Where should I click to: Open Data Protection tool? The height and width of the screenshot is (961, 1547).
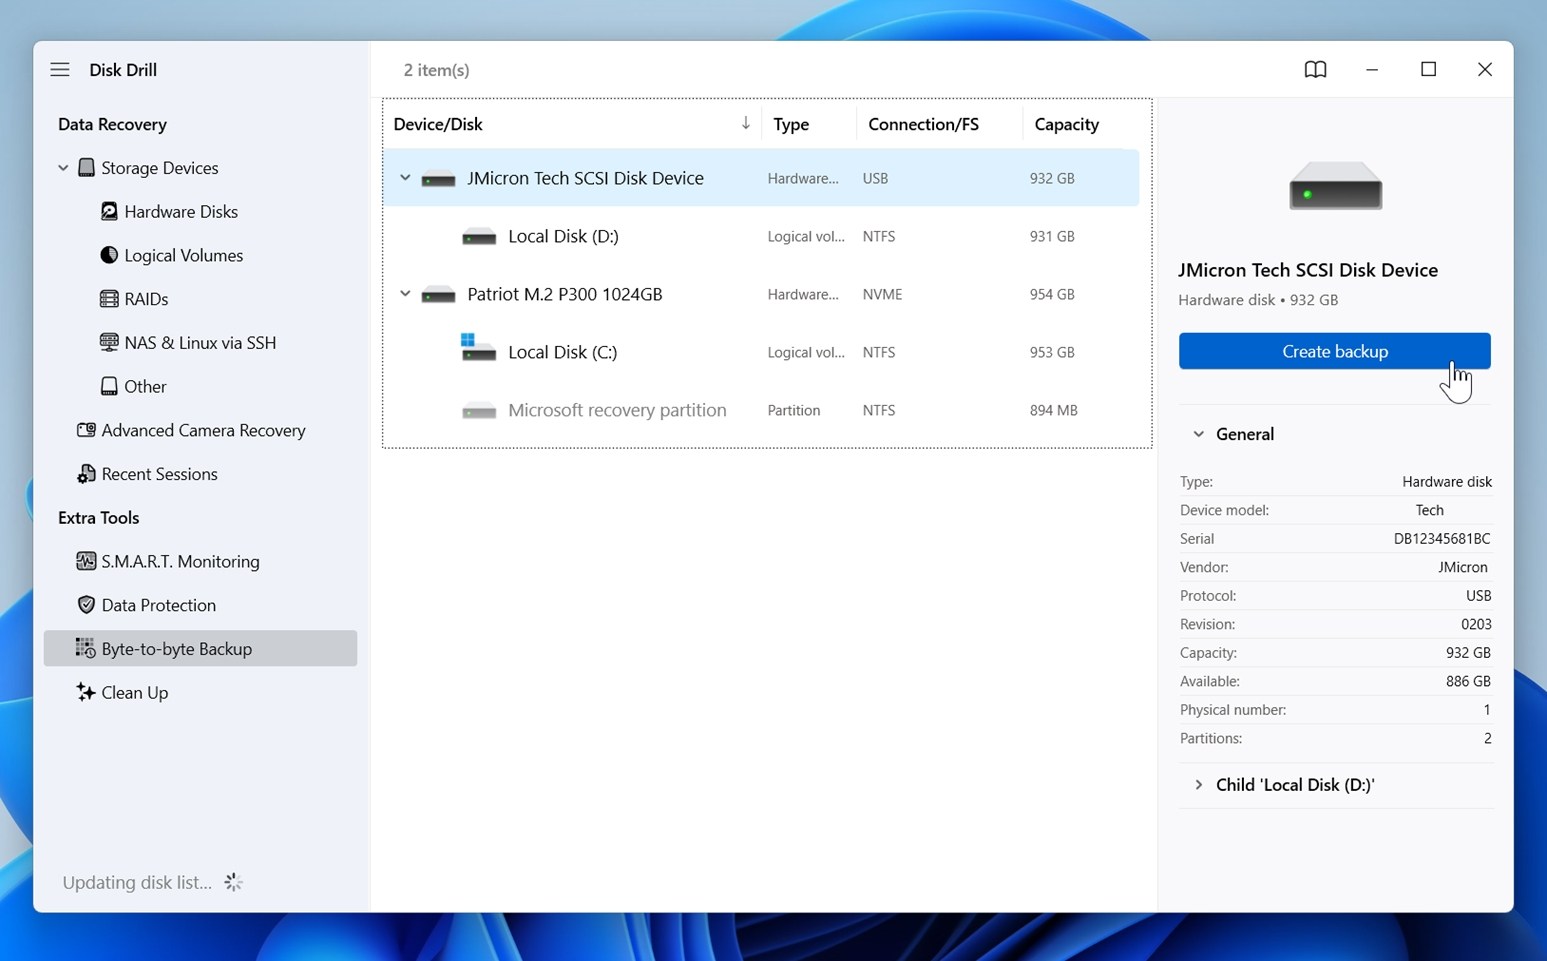point(158,606)
